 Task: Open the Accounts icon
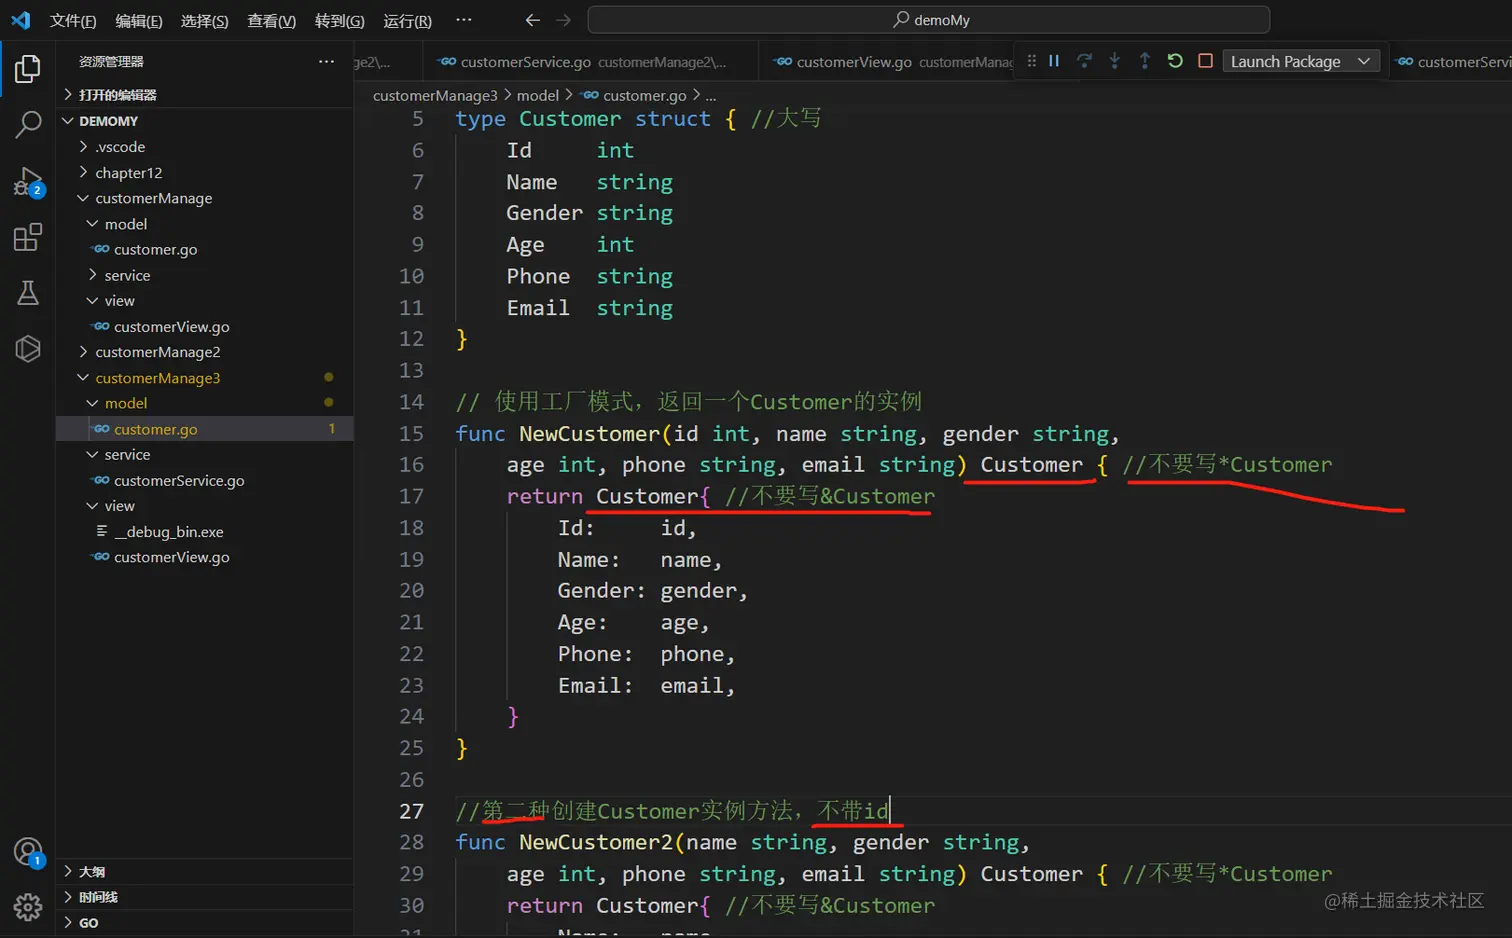[x=28, y=852]
